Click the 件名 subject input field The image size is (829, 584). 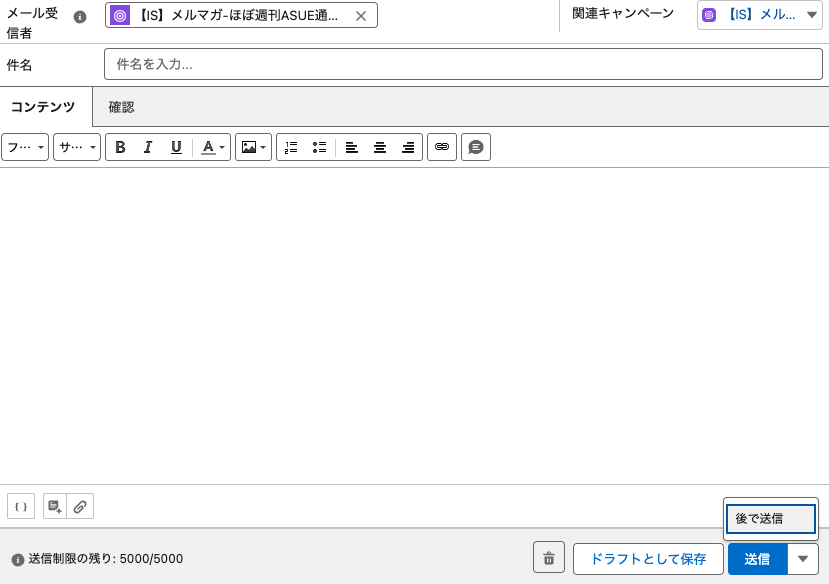[463, 64]
